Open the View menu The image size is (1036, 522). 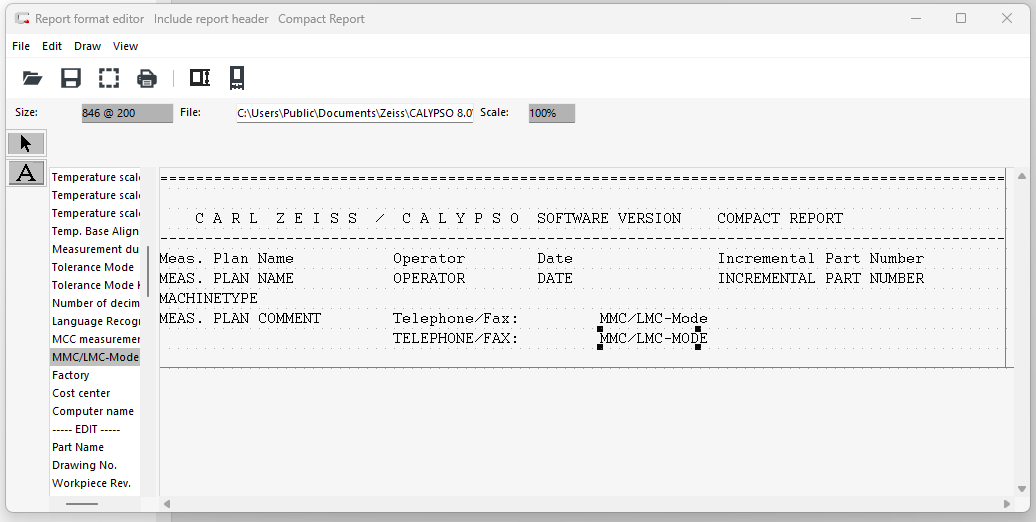click(125, 46)
